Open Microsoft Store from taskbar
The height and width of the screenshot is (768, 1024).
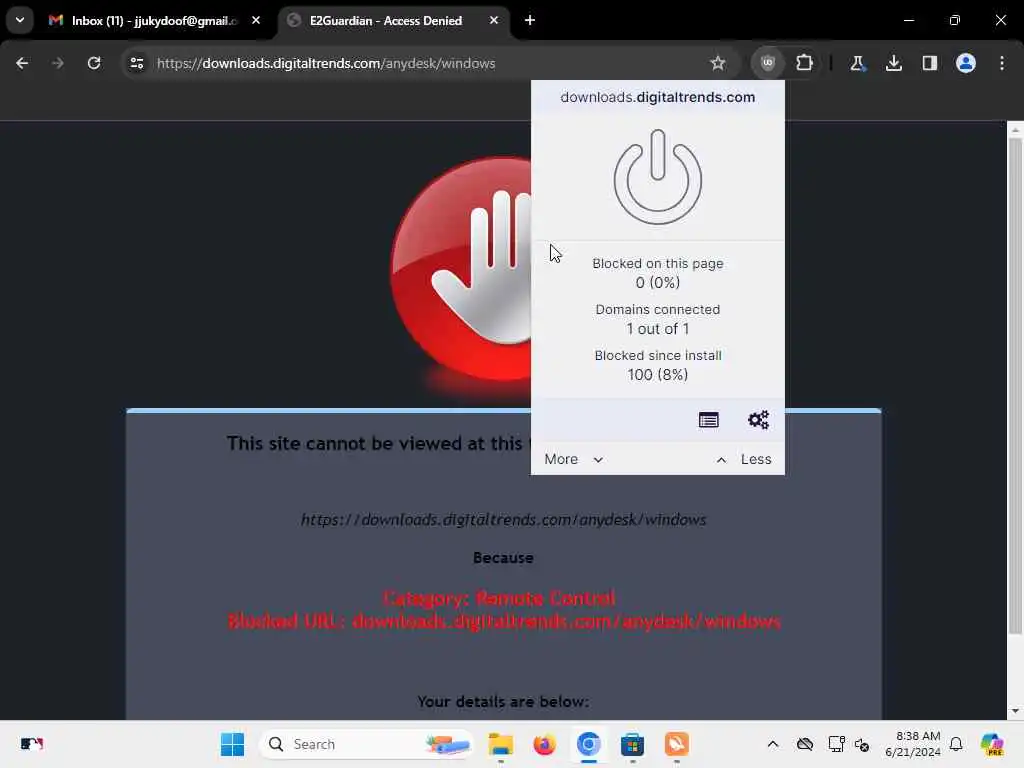632,744
